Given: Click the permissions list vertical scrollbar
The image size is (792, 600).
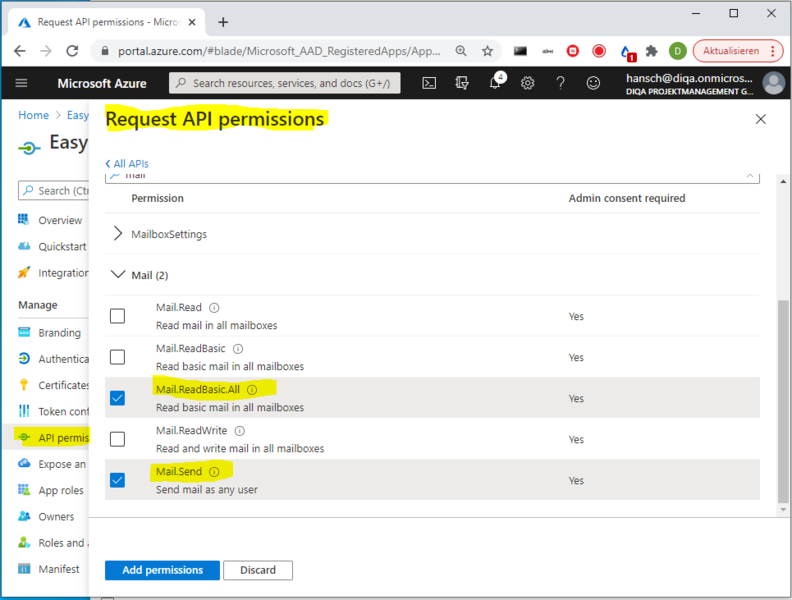Looking at the screenshot, I should tap(783, 400).
